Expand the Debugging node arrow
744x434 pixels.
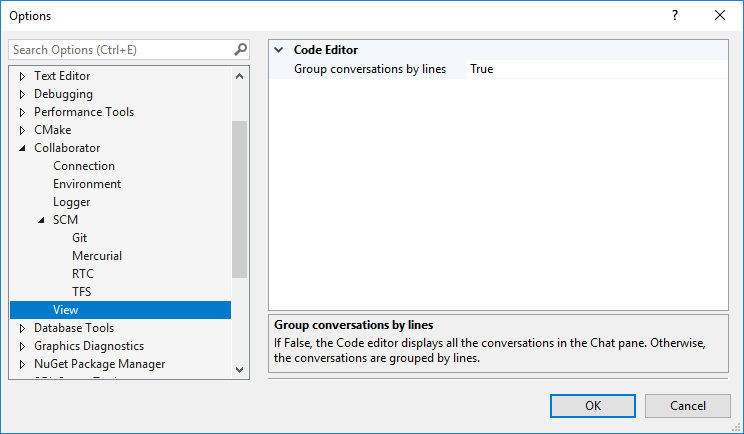coord(23,94)
